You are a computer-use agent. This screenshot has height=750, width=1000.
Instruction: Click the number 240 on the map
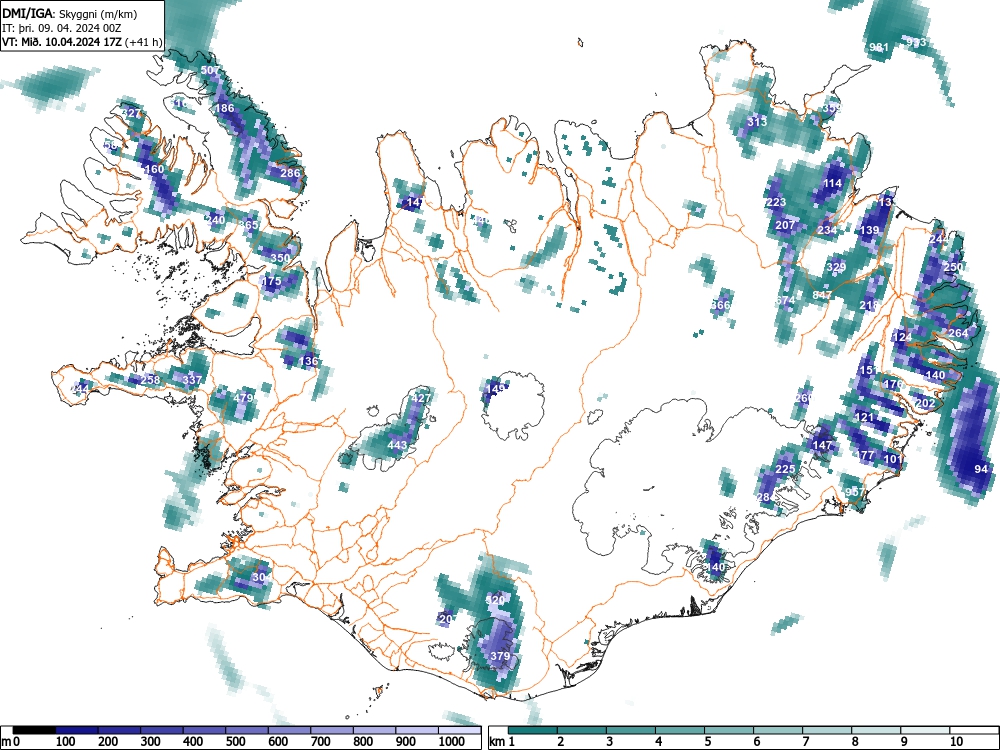click(216, 220)
